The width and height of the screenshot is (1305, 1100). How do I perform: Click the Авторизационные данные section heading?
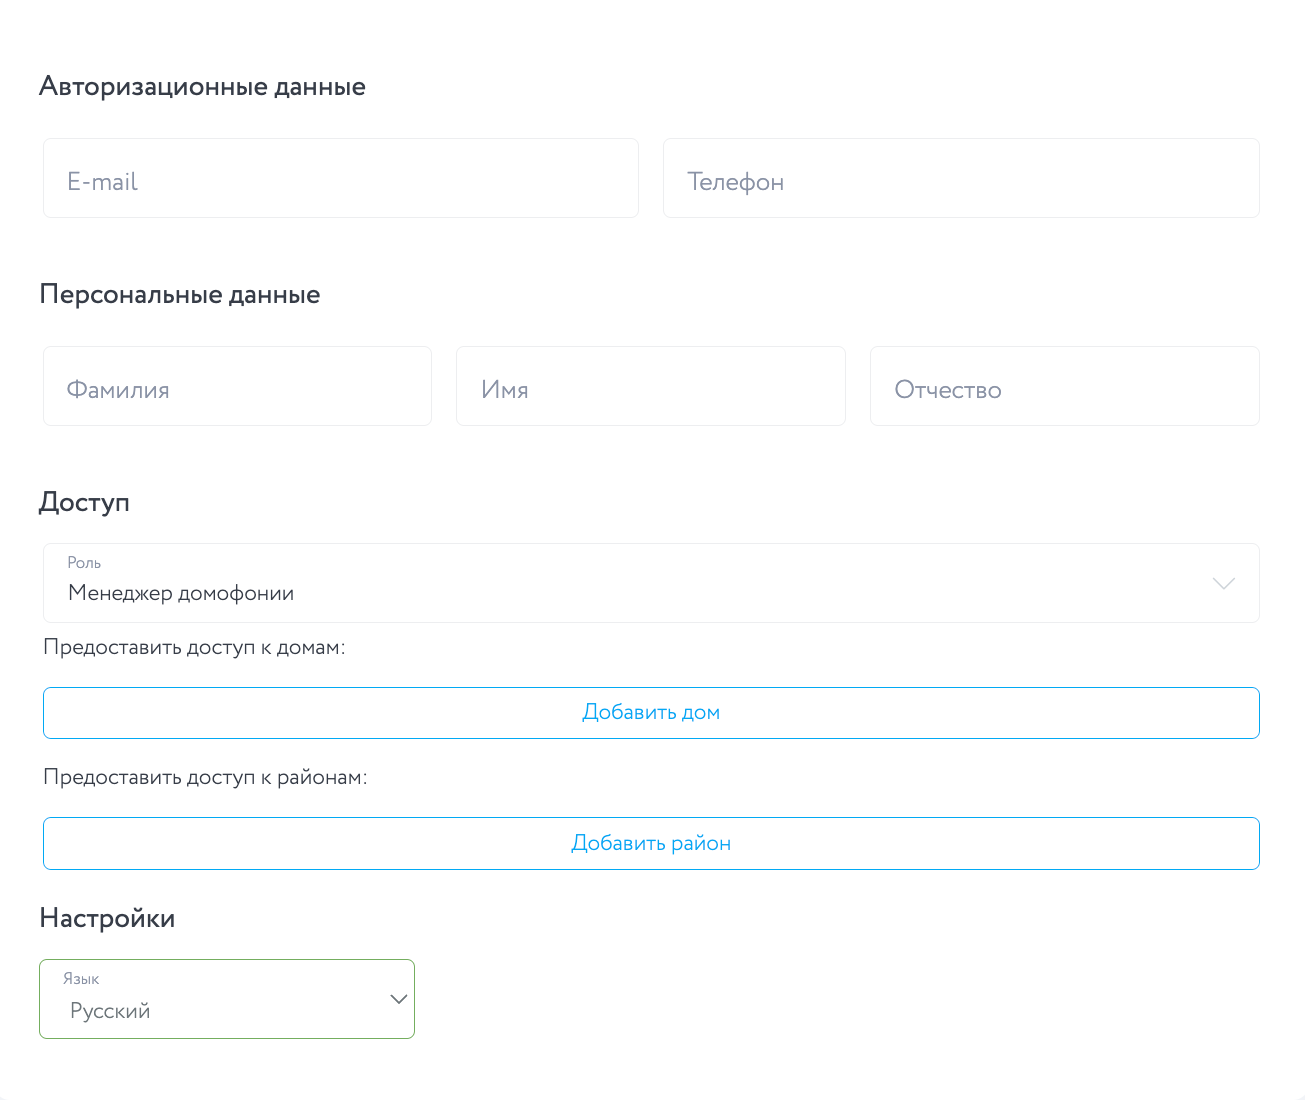(202, 87)
